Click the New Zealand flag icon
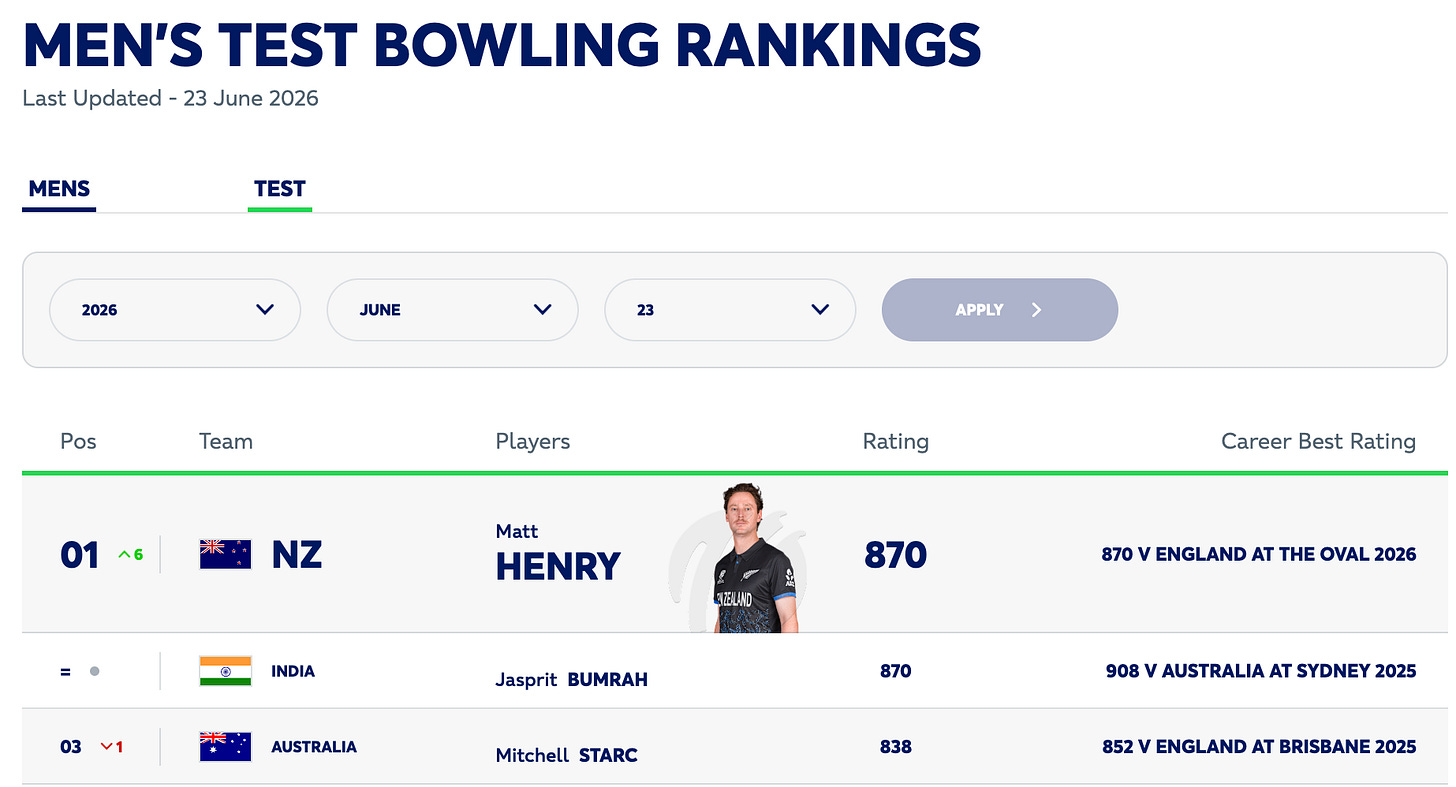 coord(225,554)
